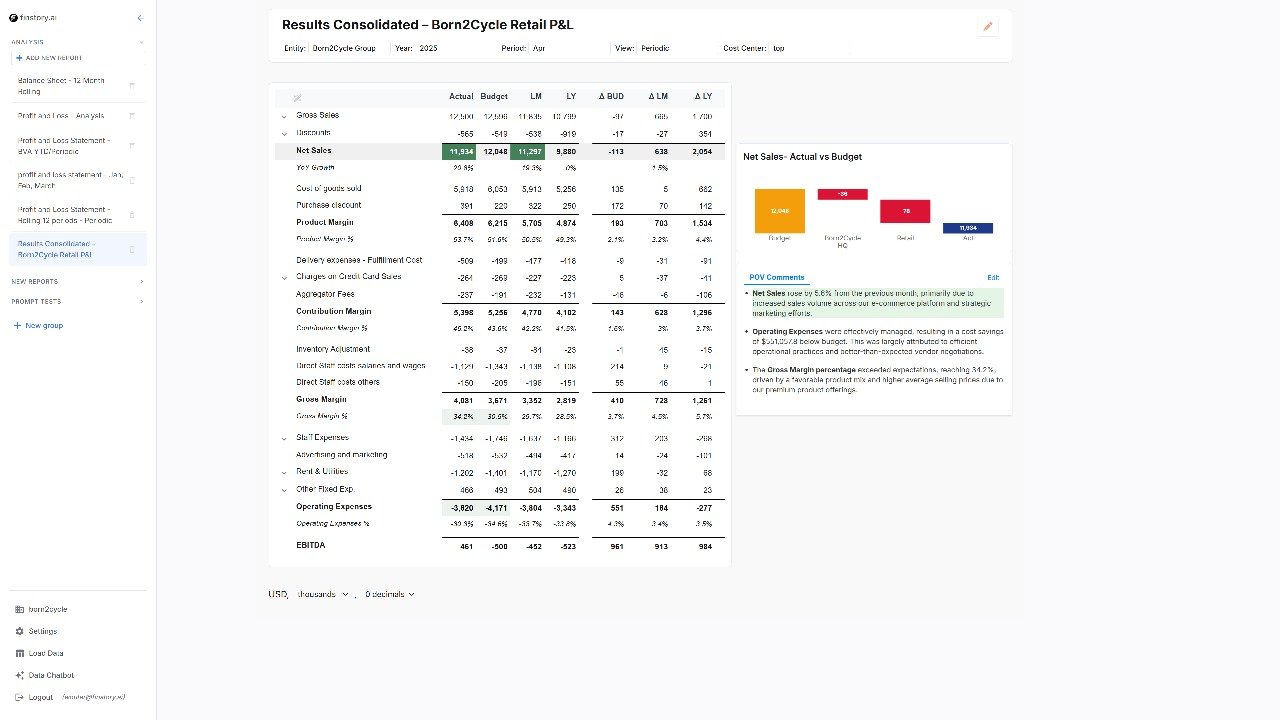Open Profit and Loss Statement - BVA report
The width and height of the screenshot is (1280, 720).
pos(64,146)
